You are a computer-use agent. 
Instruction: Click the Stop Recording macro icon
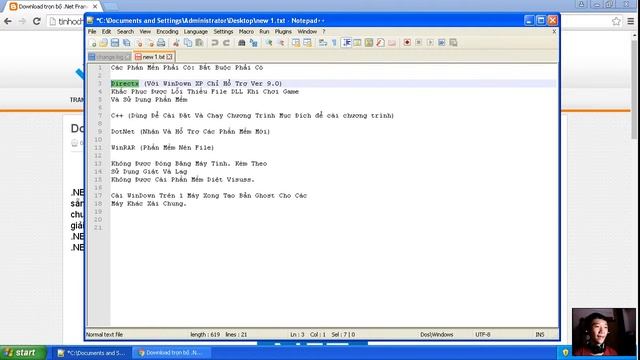[418, 43]
